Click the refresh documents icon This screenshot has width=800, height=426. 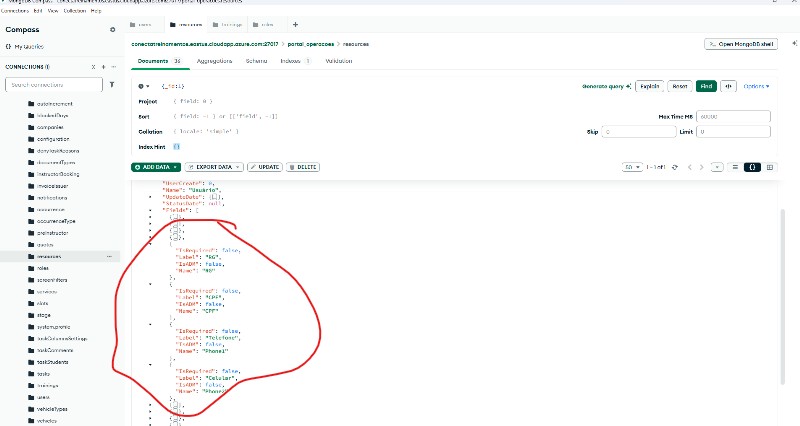[676, 167]
